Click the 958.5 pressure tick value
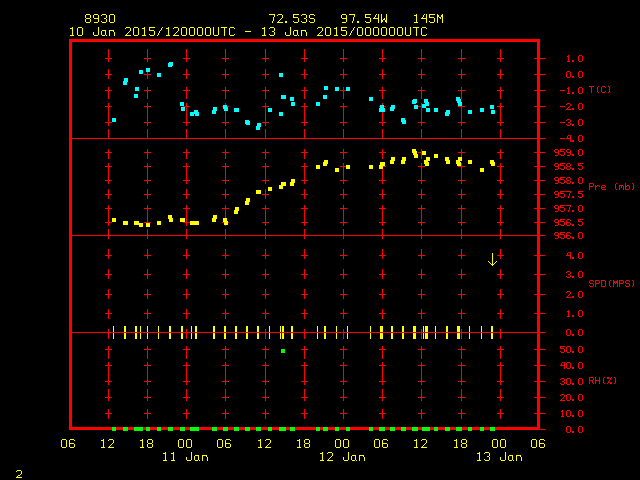This screenshot has height=480, width=640. pyautogui.click(x=569, y=167)
